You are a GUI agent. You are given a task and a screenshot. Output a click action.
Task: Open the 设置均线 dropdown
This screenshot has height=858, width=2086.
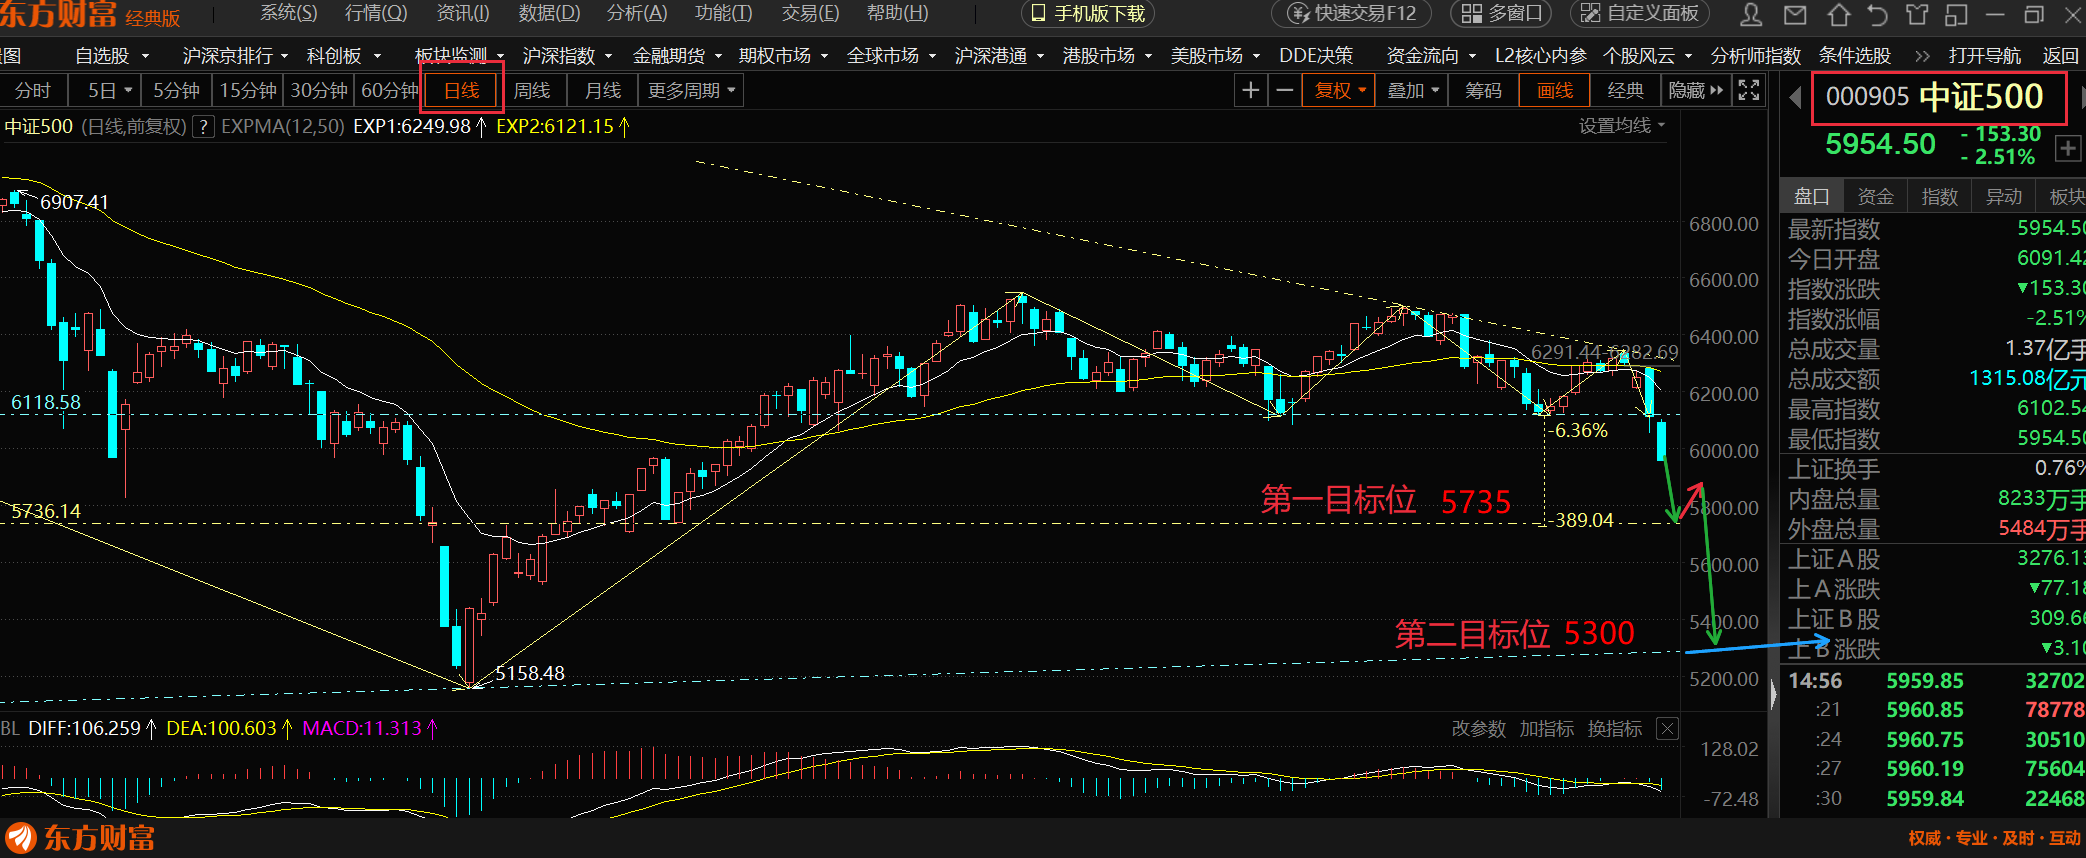(x=1622, y=126)
